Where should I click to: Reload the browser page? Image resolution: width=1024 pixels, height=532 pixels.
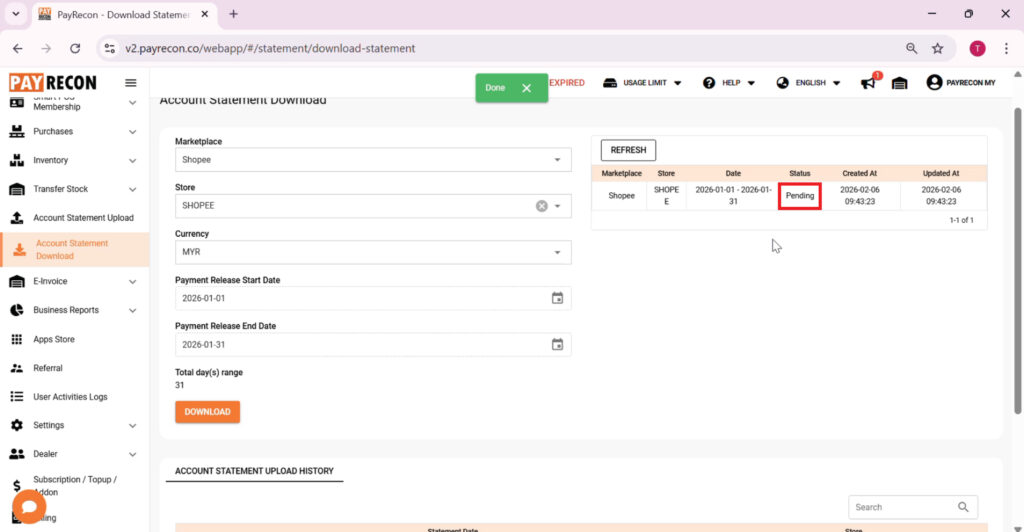point(75,48)
